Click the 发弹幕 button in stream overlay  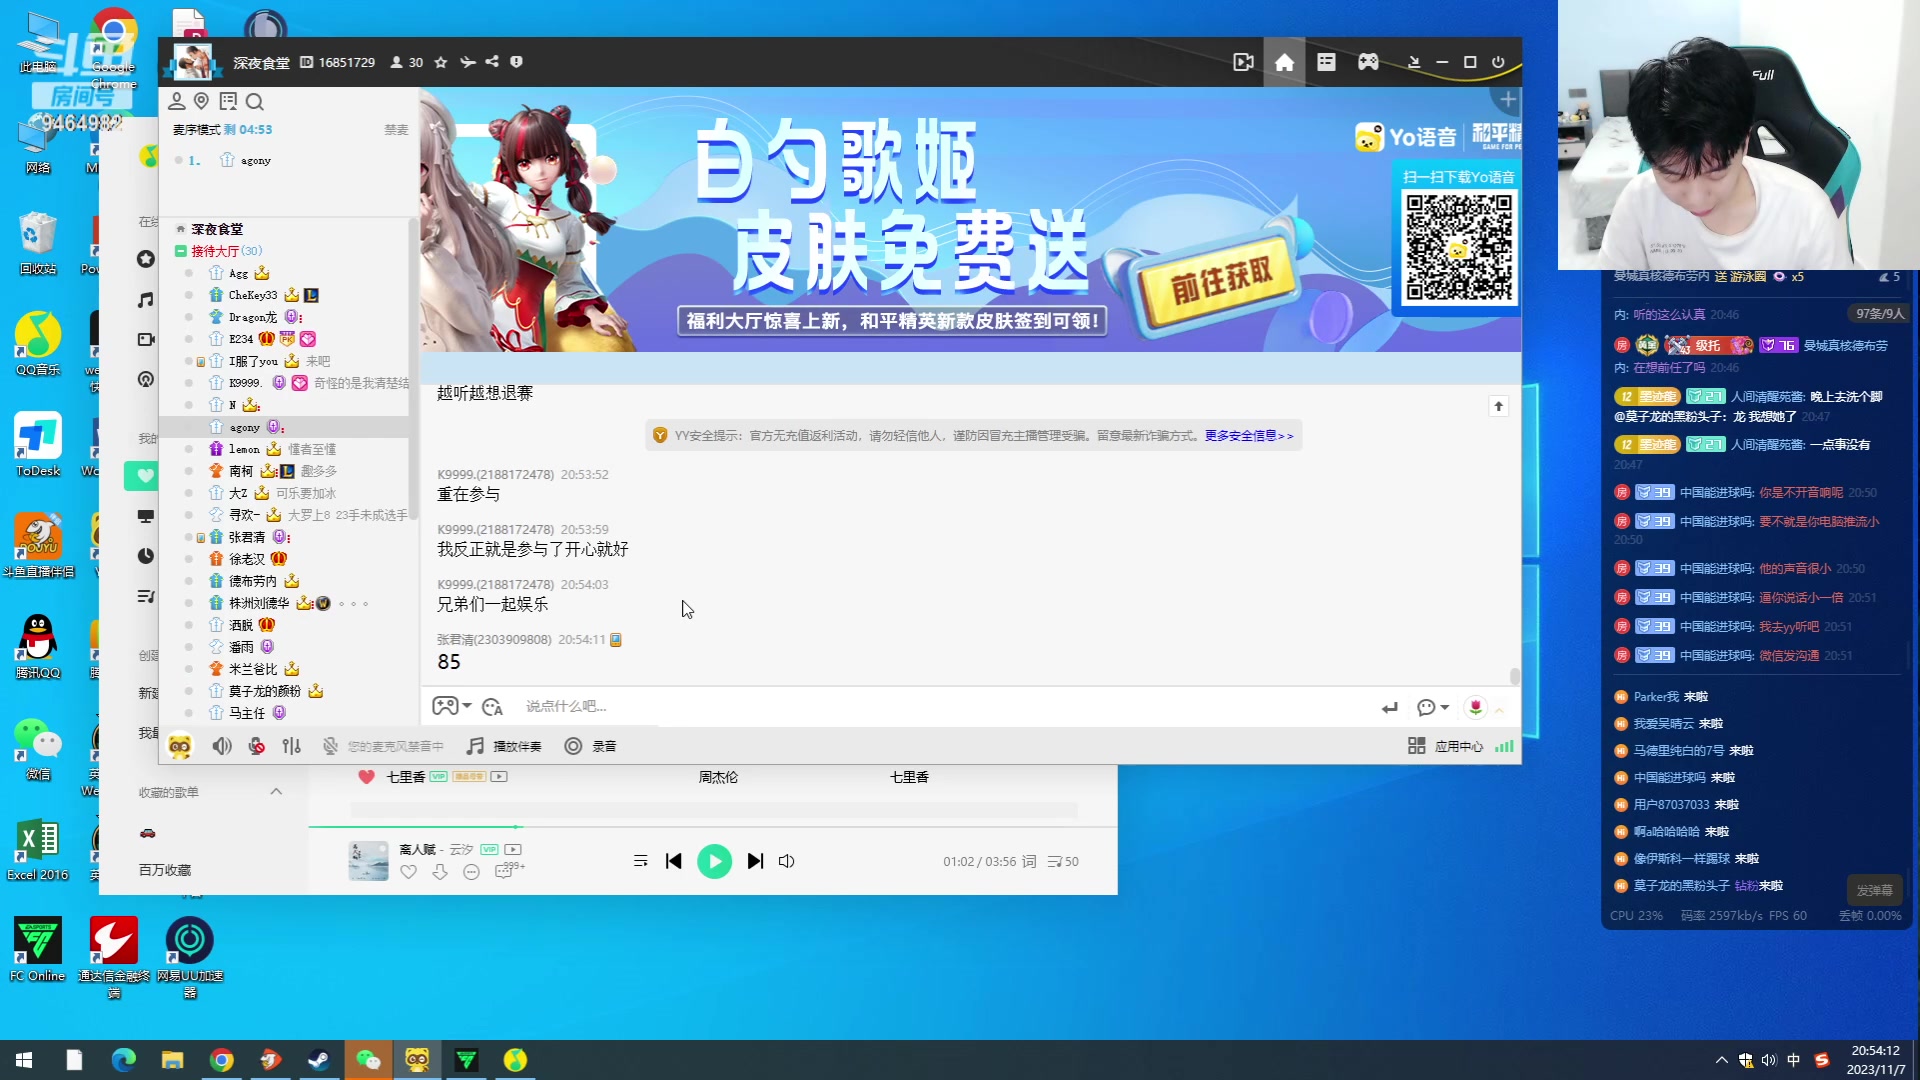(x=1875, y=890)
